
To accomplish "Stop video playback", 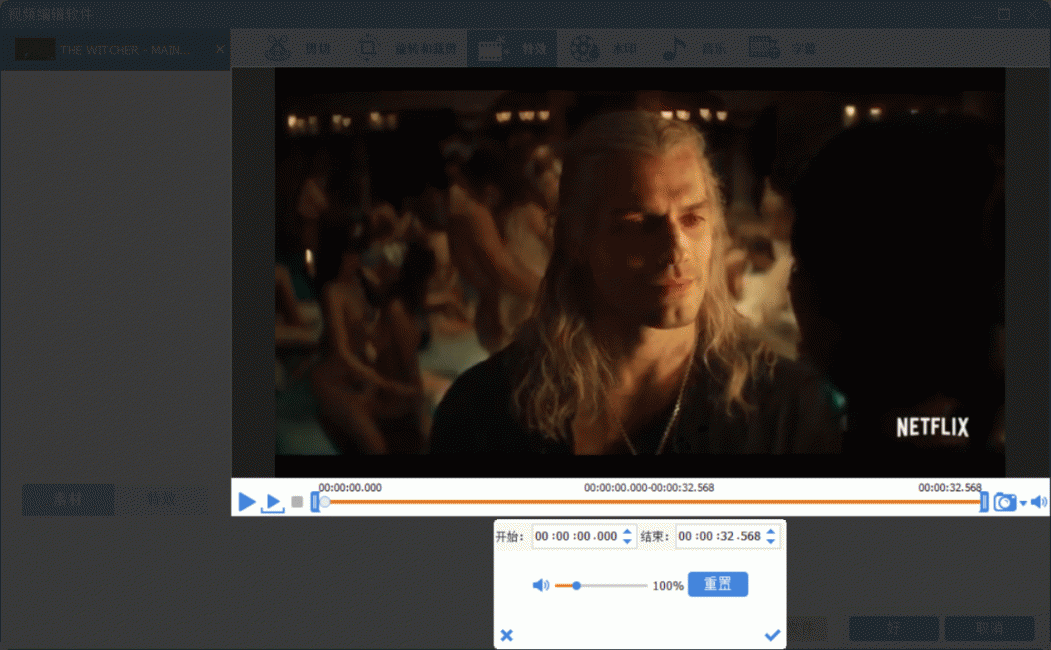I will point(297,502).
